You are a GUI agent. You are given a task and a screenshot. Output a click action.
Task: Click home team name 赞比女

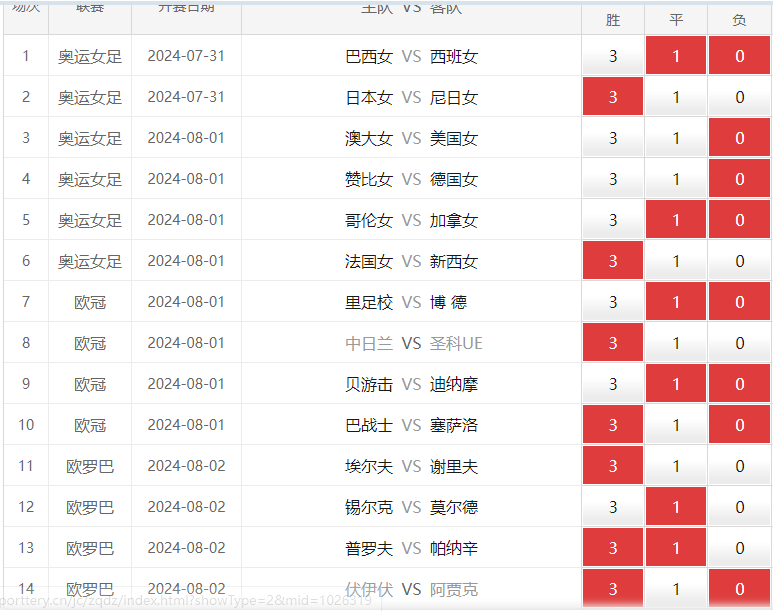click(x=369, y=180)
